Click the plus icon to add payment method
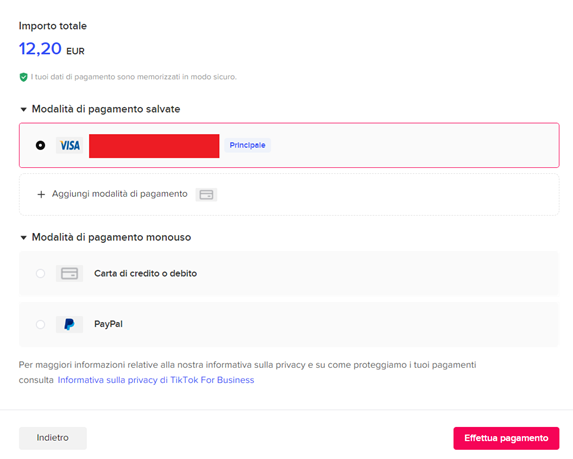The image size is (573, 459). (41, 194)
